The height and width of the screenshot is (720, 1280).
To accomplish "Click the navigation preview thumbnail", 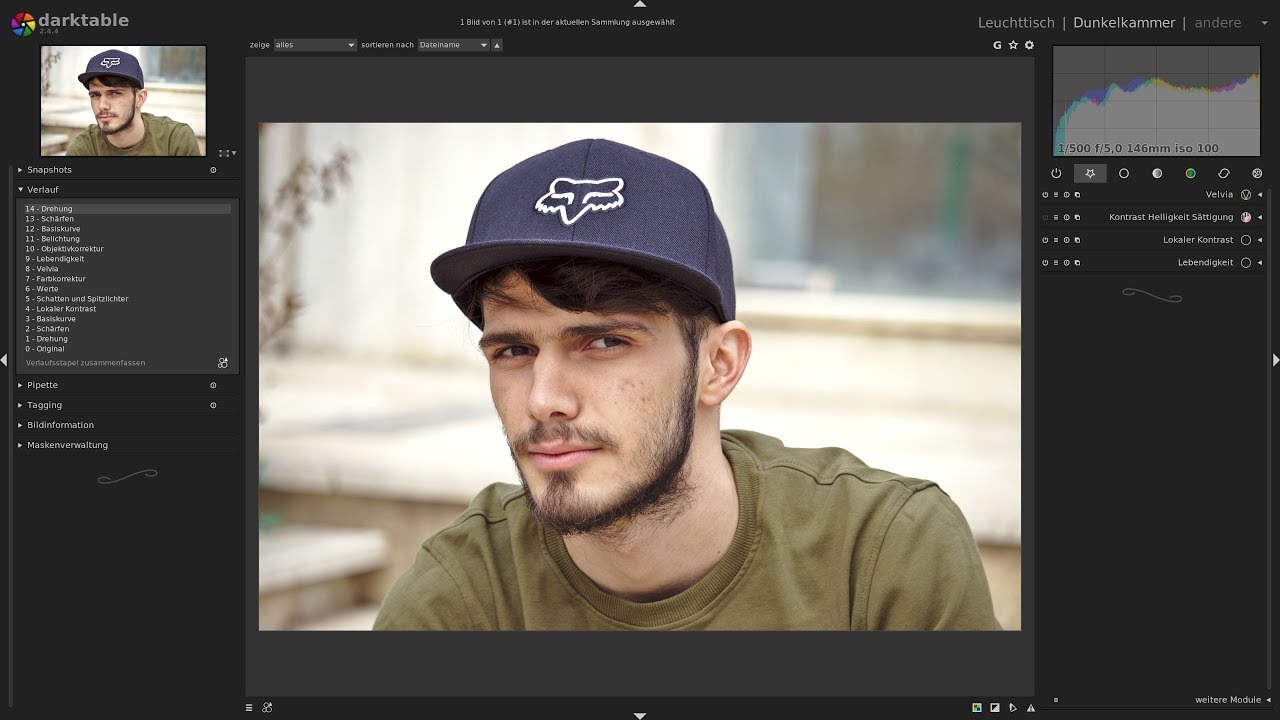I will (x=123, y=100).
